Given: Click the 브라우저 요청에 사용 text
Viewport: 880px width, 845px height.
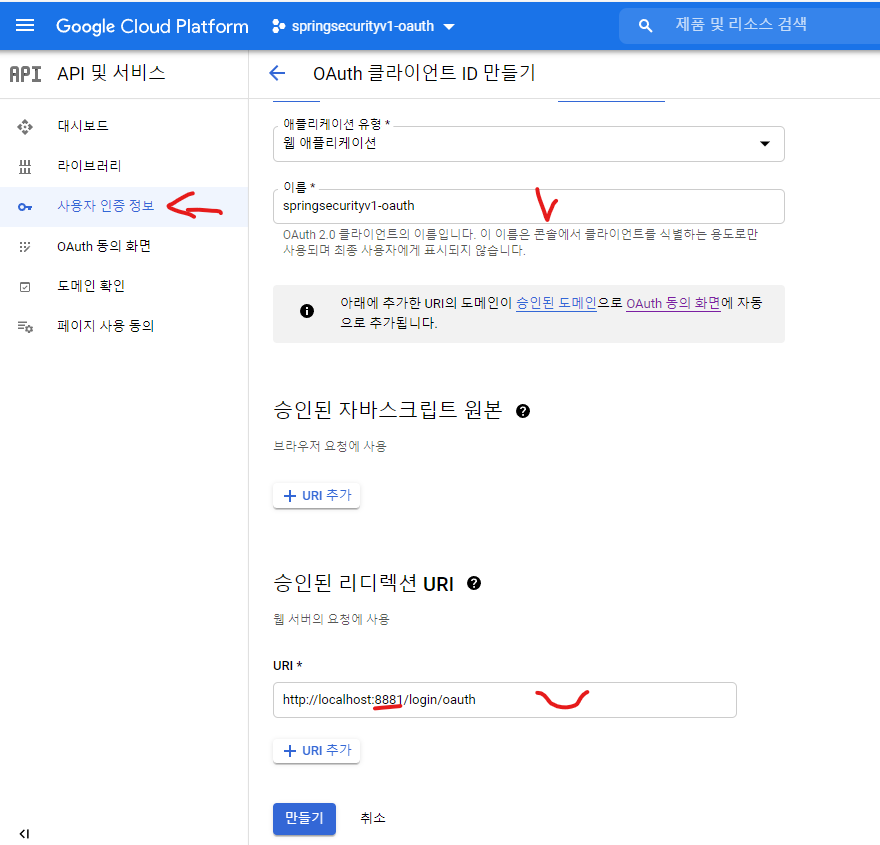Looking at the screenshot, I should tap(330, 446).
